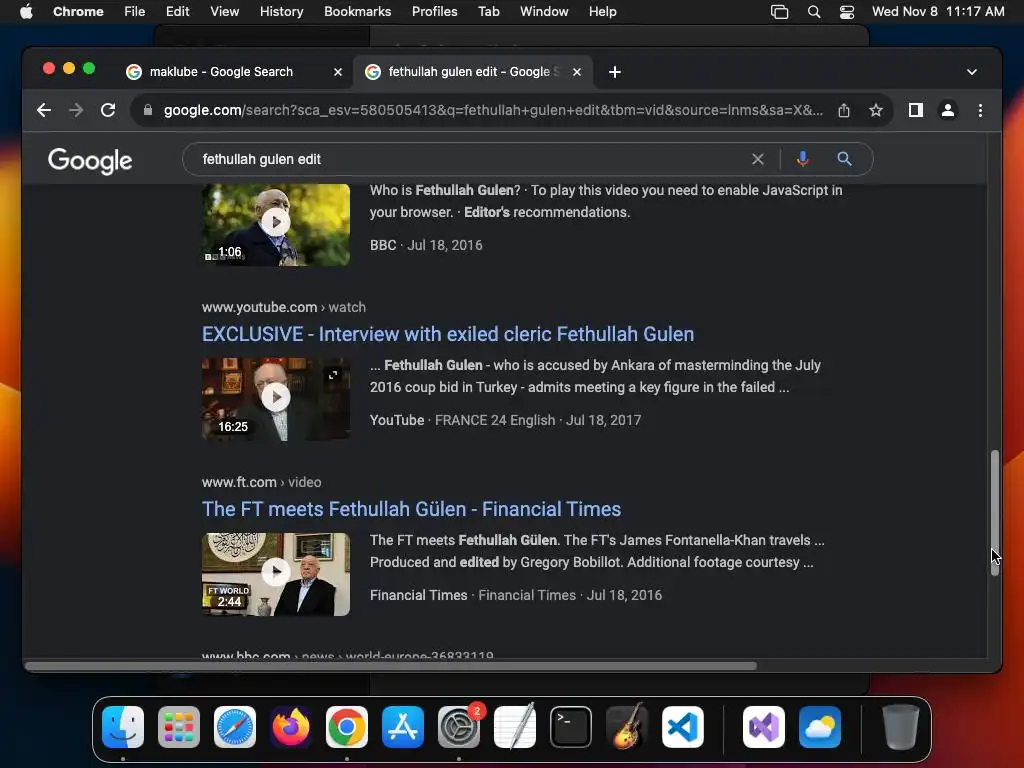This screenshot has width=1024, height=768.
Task: Open EXCLUSIVE Interview with exiled cleric link
Action: pos(448,334)
